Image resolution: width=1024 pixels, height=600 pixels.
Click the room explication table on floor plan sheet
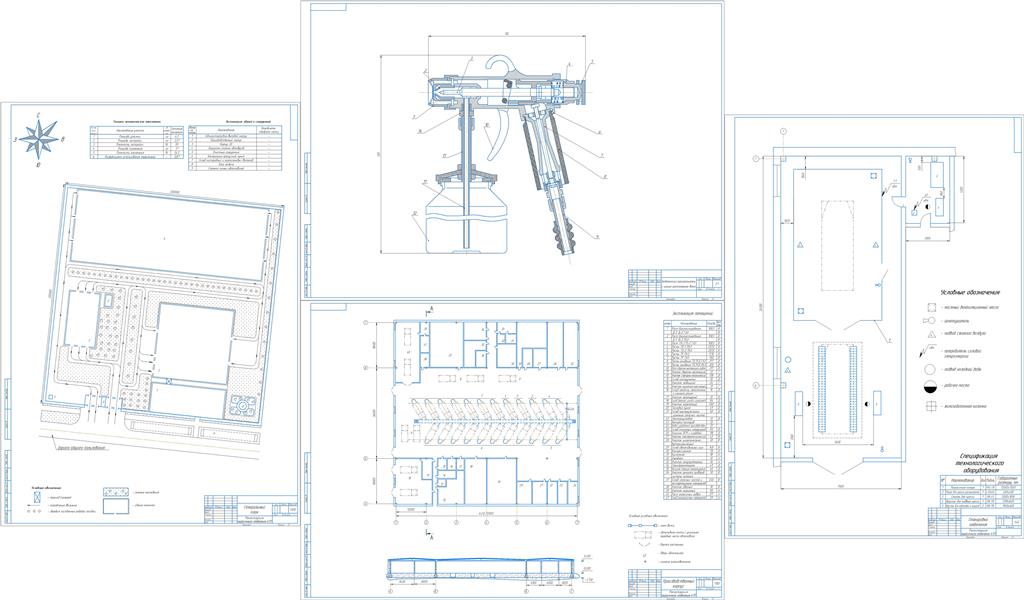pyautogui.click(x=692, y=411)
